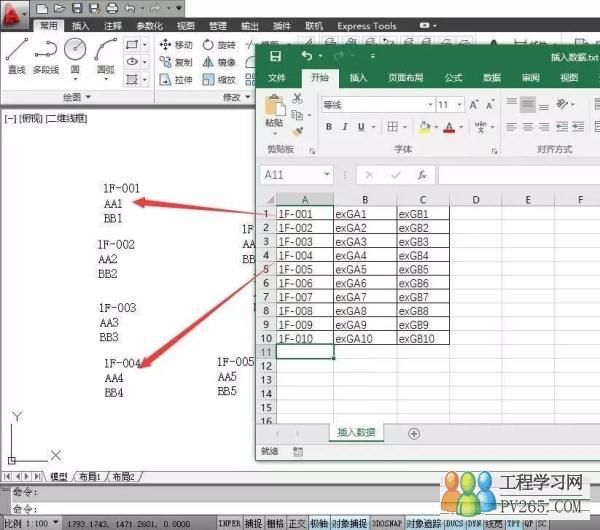Click the Move (移动) tool icon

coord(165,45)
